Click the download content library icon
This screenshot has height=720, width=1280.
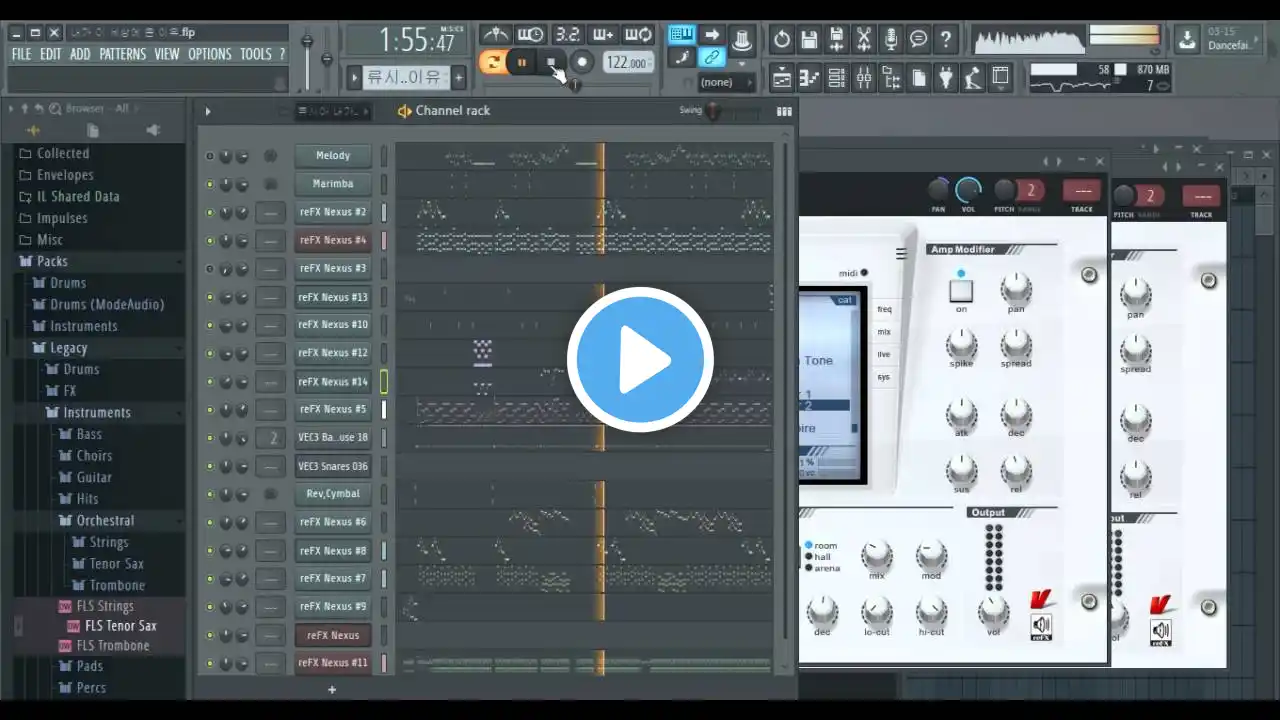click(1187, 40)
